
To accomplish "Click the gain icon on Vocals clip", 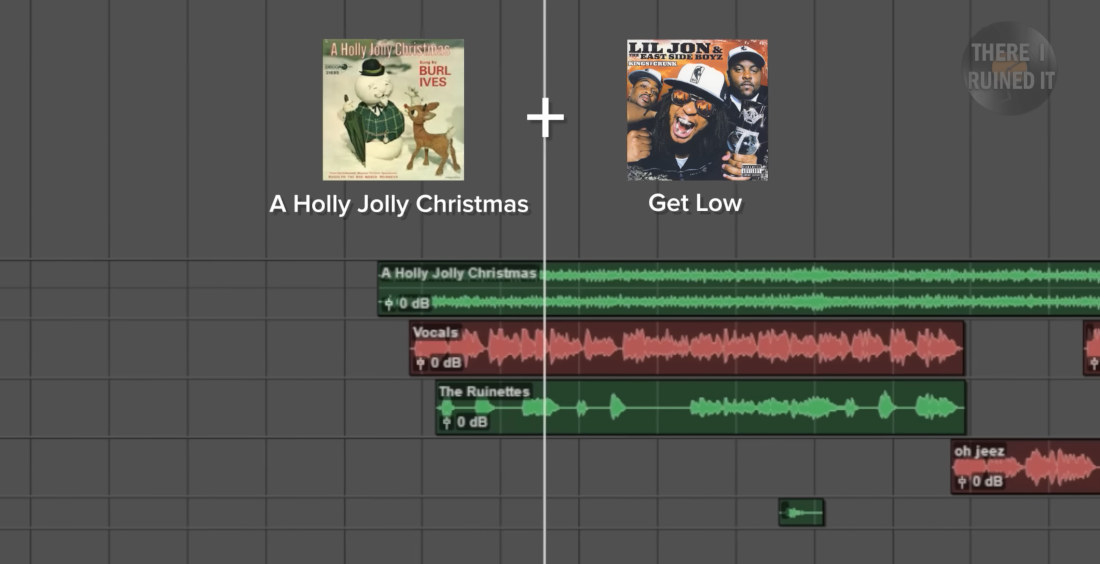I will (420, 363).
